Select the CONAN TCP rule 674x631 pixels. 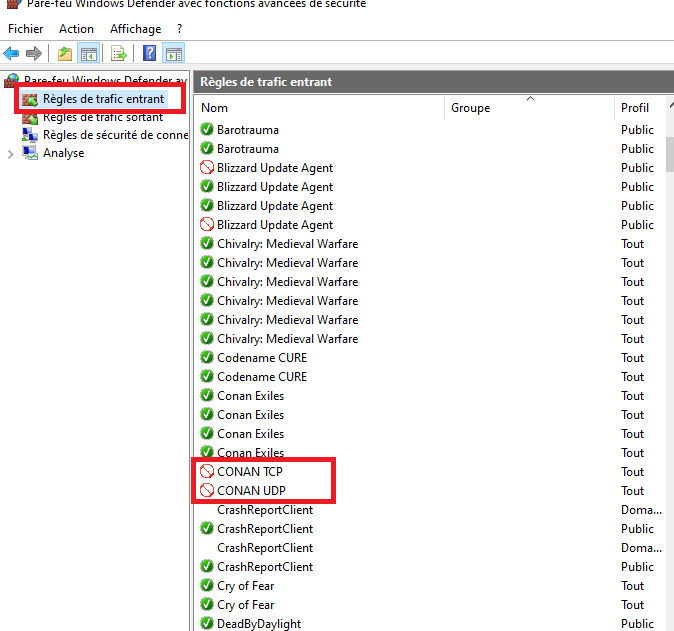click(250, 472)
